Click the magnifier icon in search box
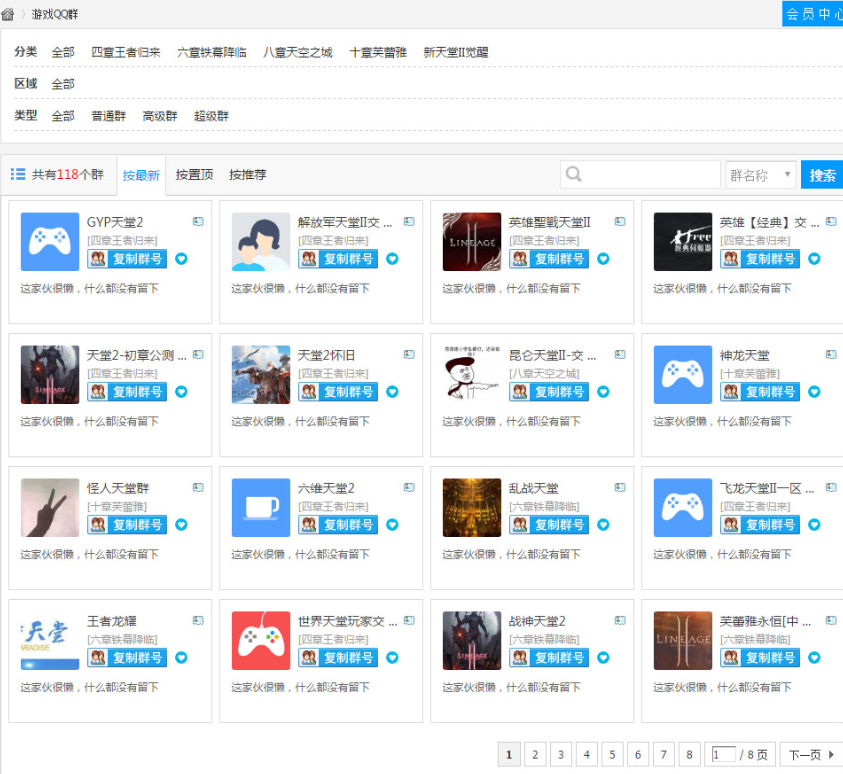 tap(574, 174)
